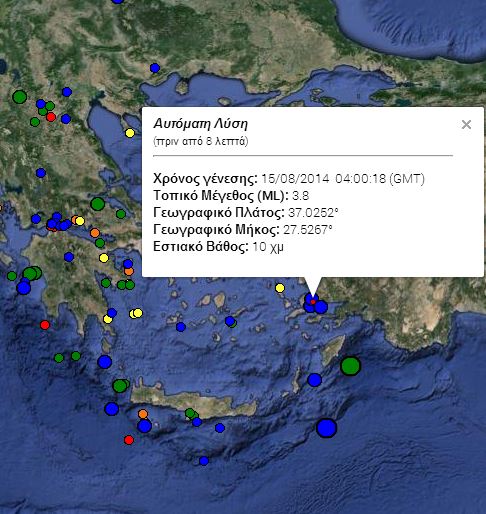
Task: Click the yellow marker just left of the popup pointer
Action: click(280, 288)
